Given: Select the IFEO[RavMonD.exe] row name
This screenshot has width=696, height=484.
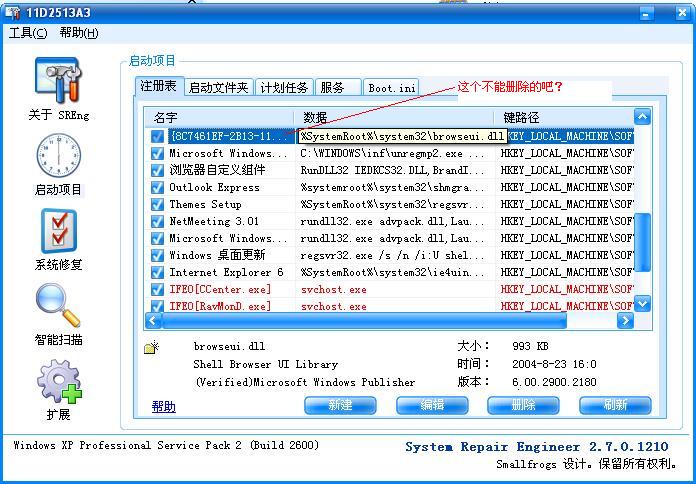Looking at the screenshot, I should [220, 306].
